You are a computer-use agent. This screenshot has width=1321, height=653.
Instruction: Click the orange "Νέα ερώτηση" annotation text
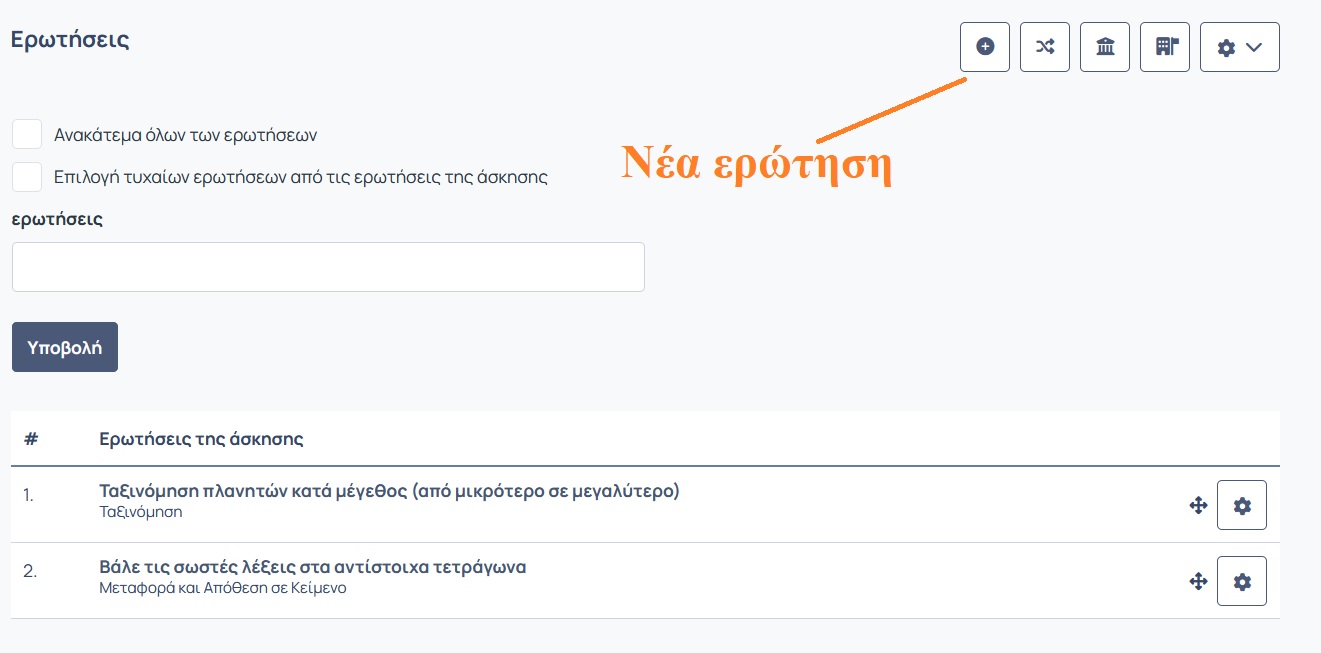tap(756, 163)
